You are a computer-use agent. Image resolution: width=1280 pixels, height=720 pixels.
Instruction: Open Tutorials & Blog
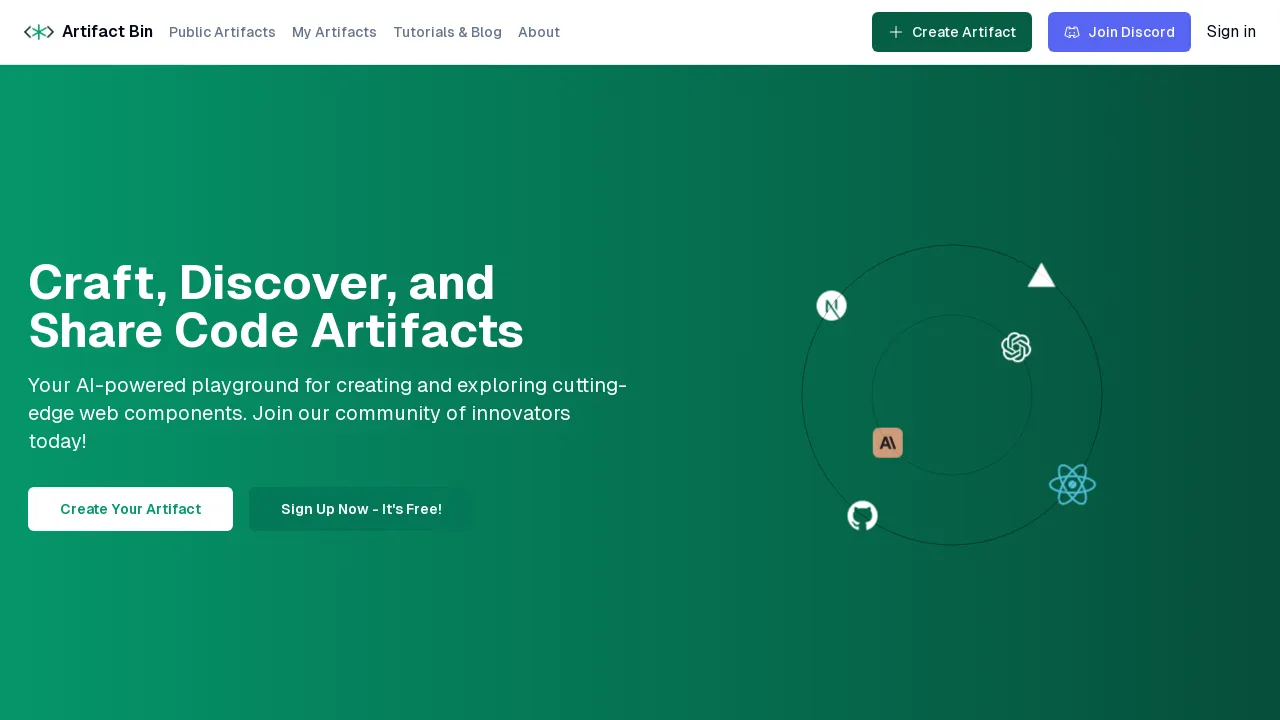(x=447, y=32)
